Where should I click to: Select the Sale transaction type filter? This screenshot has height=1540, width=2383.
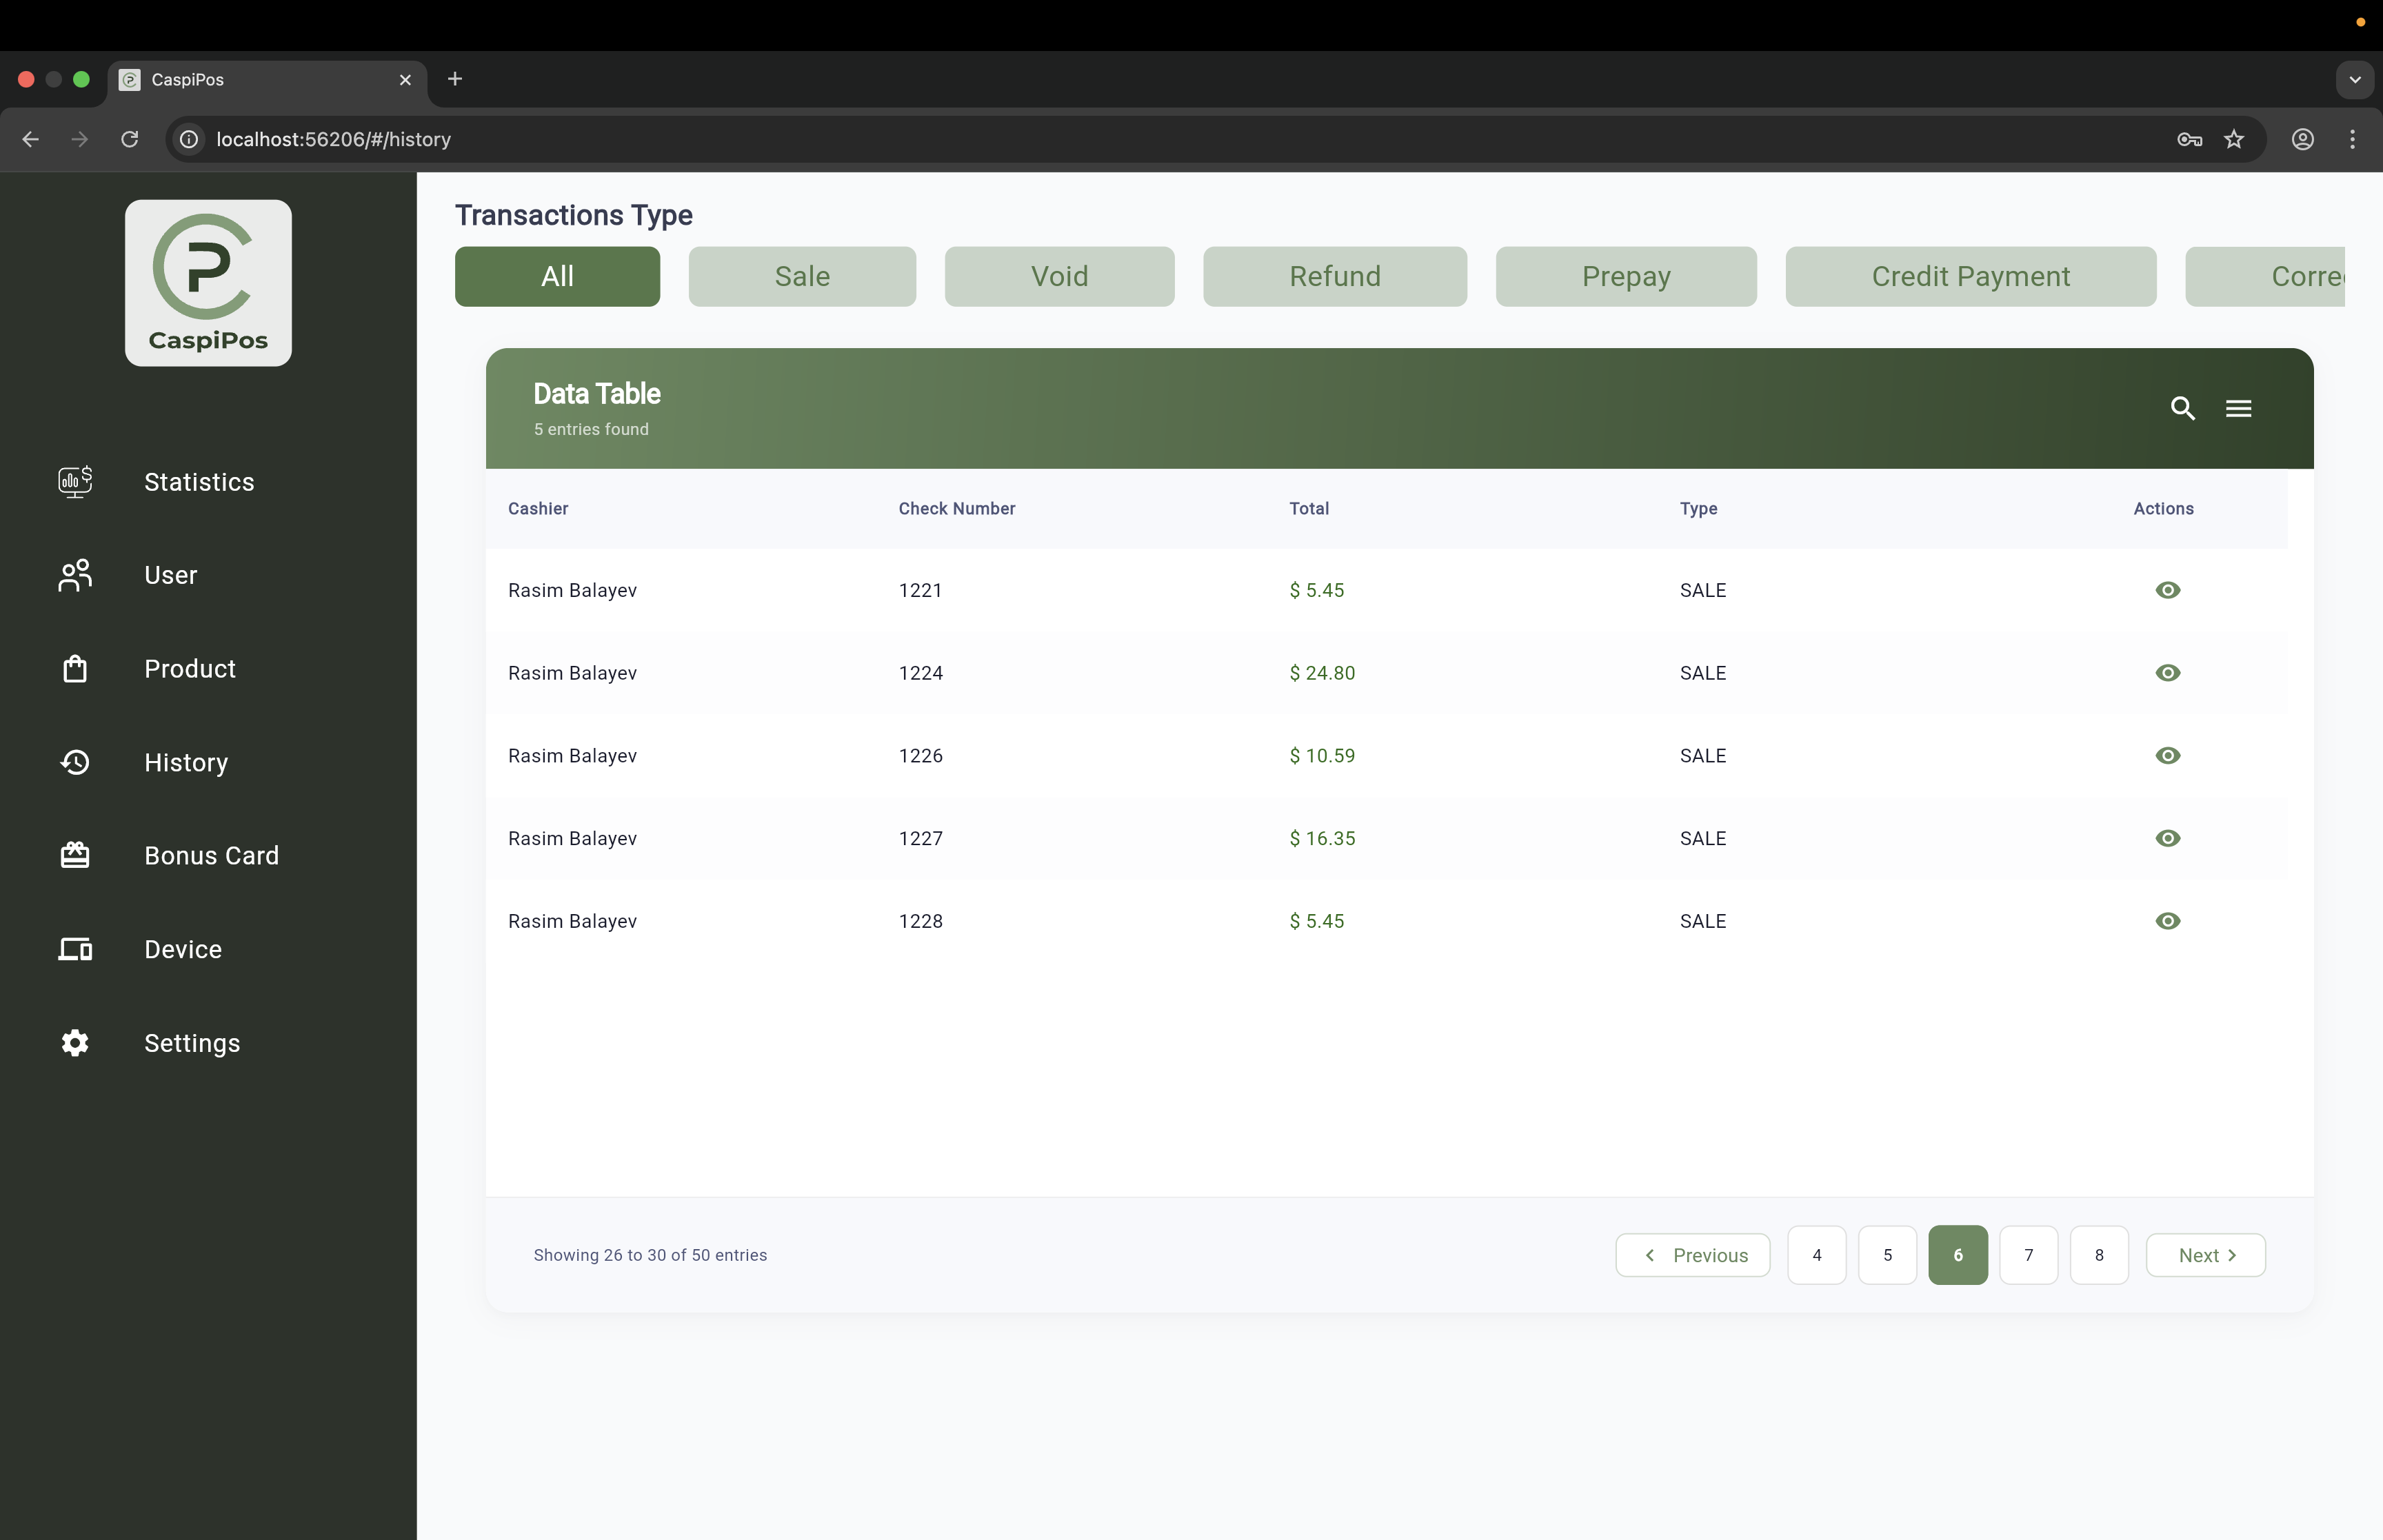(802, 276)
